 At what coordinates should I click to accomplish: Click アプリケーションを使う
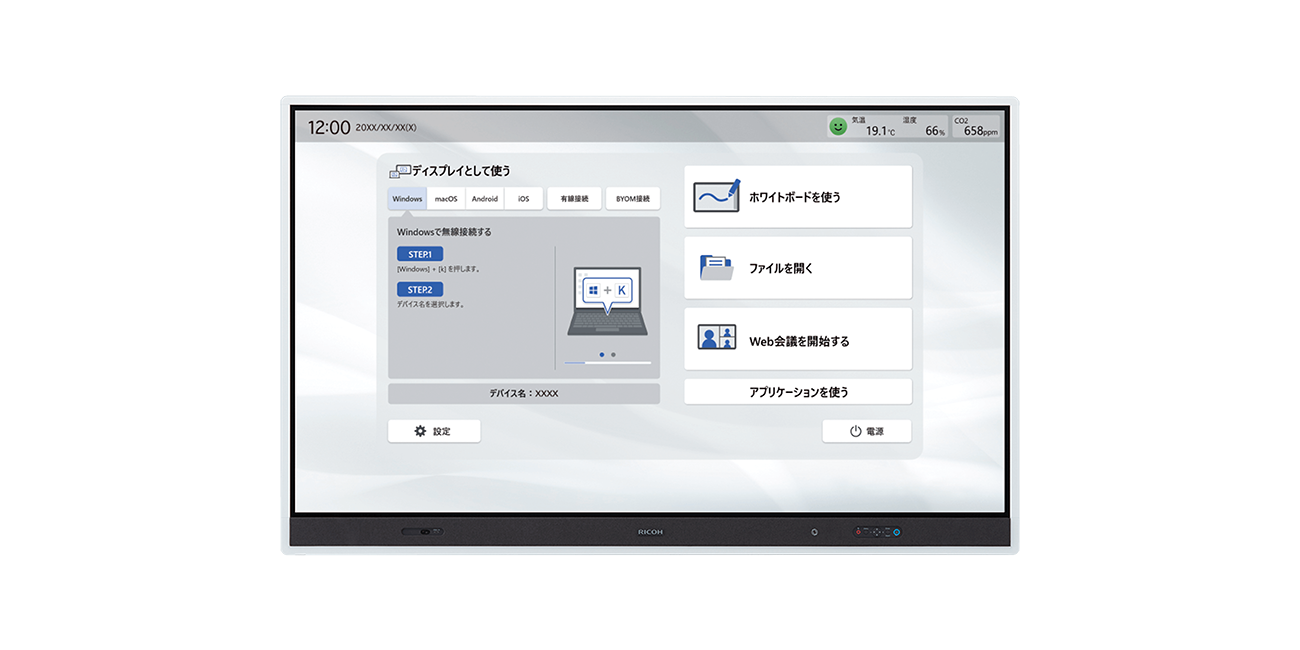click(x=797, y=391)
